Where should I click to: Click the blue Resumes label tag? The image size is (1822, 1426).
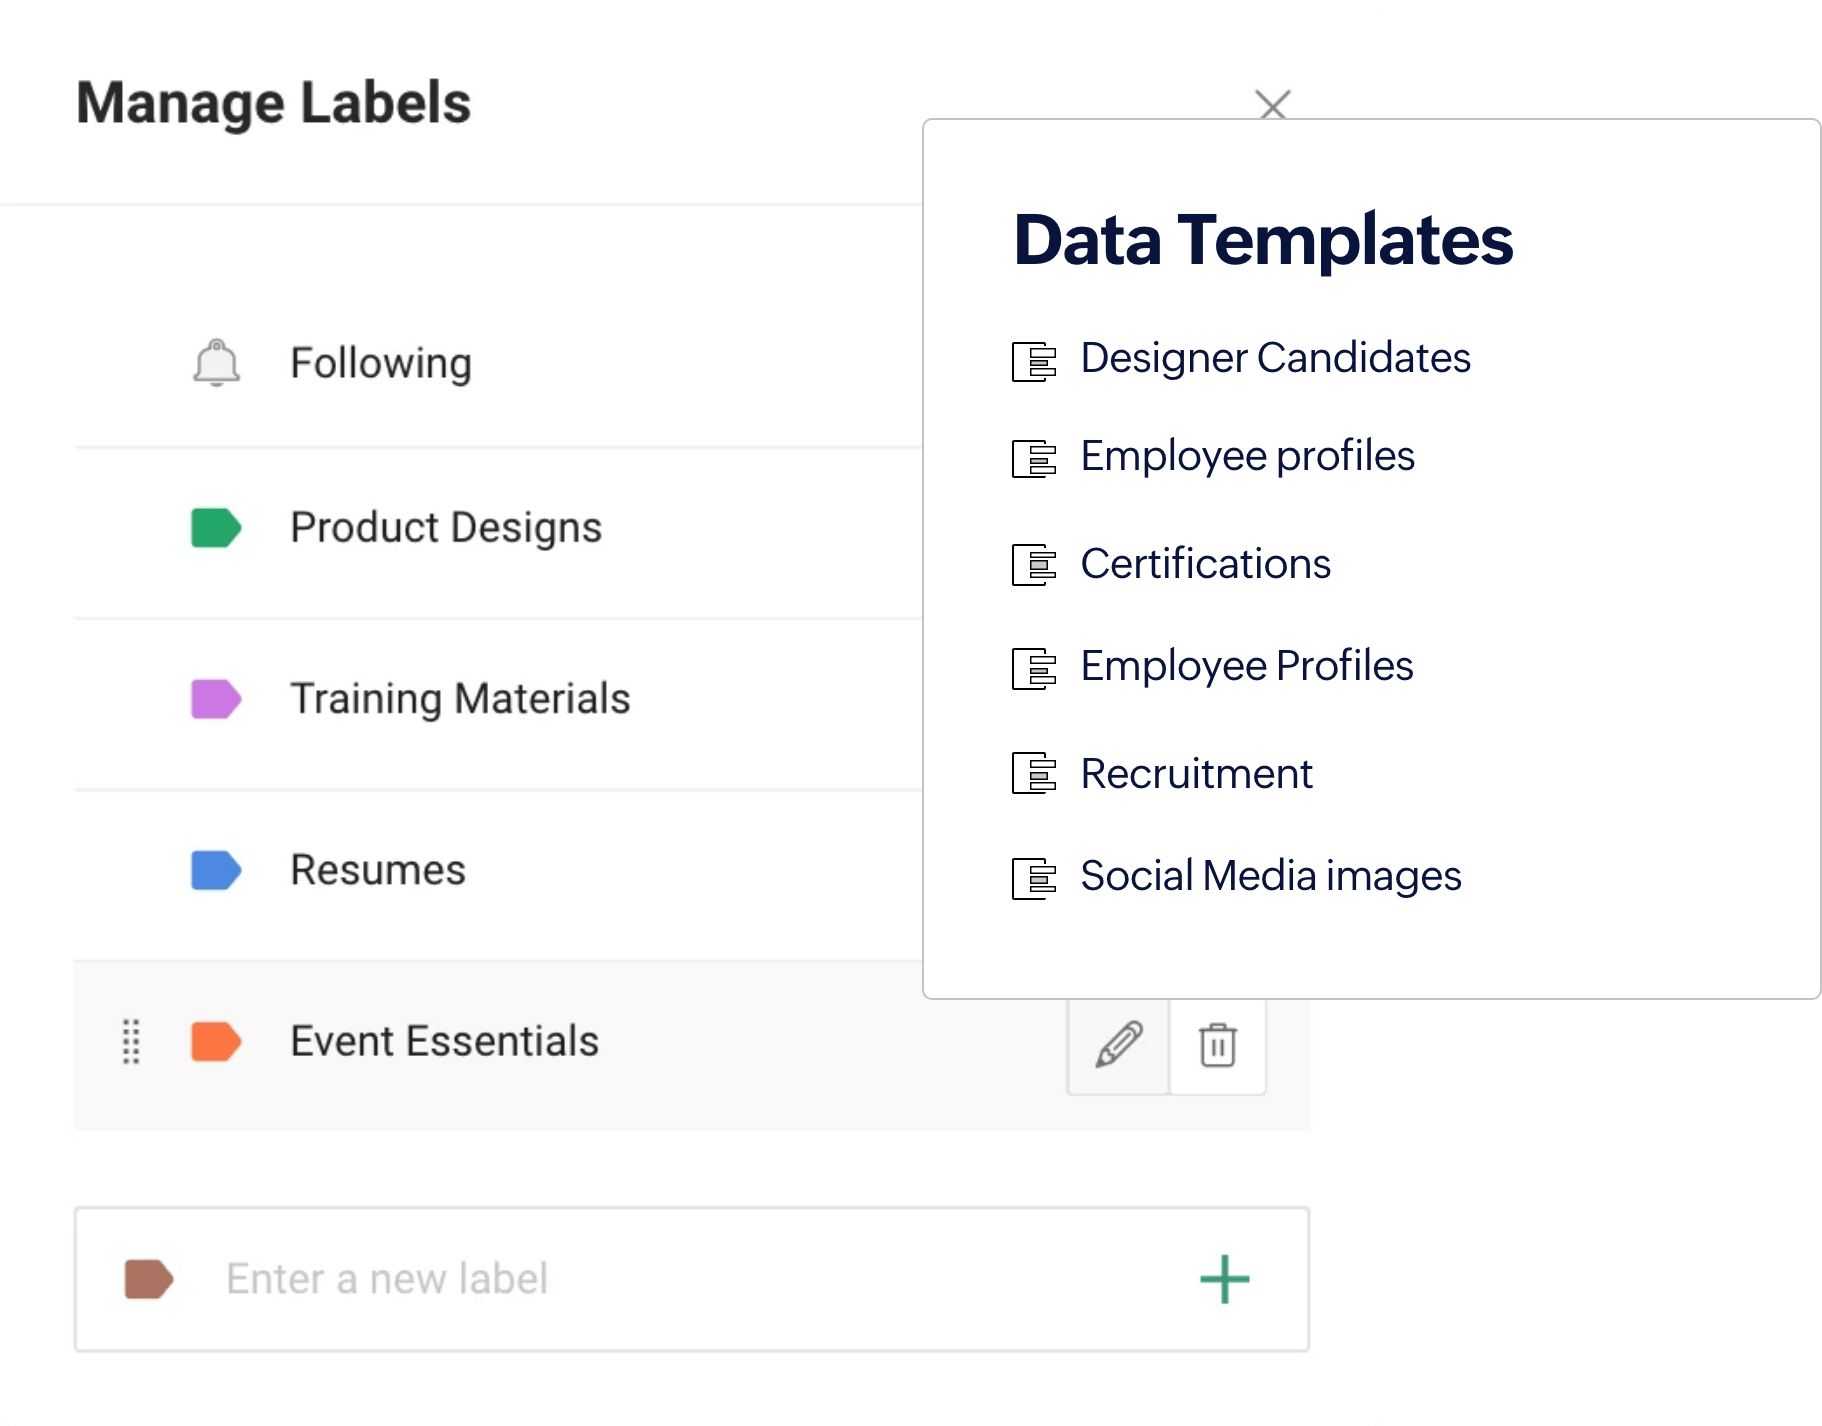(x=216, y=870)
